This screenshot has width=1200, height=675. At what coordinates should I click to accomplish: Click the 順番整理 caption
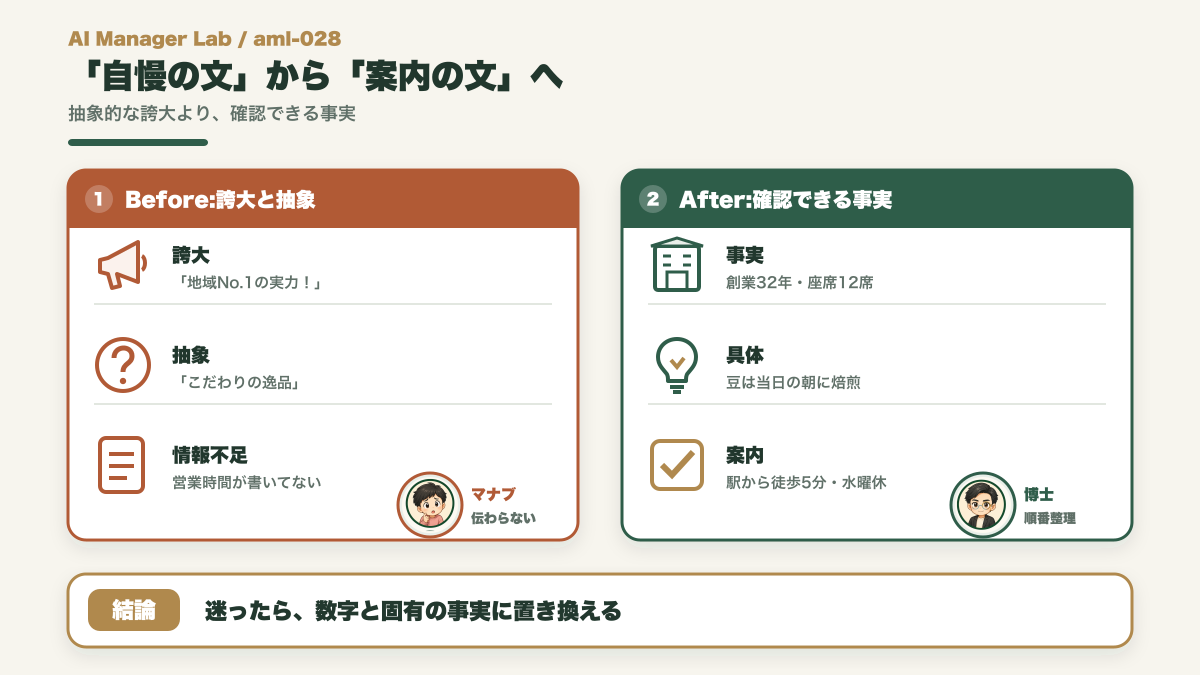point(1050,518)
